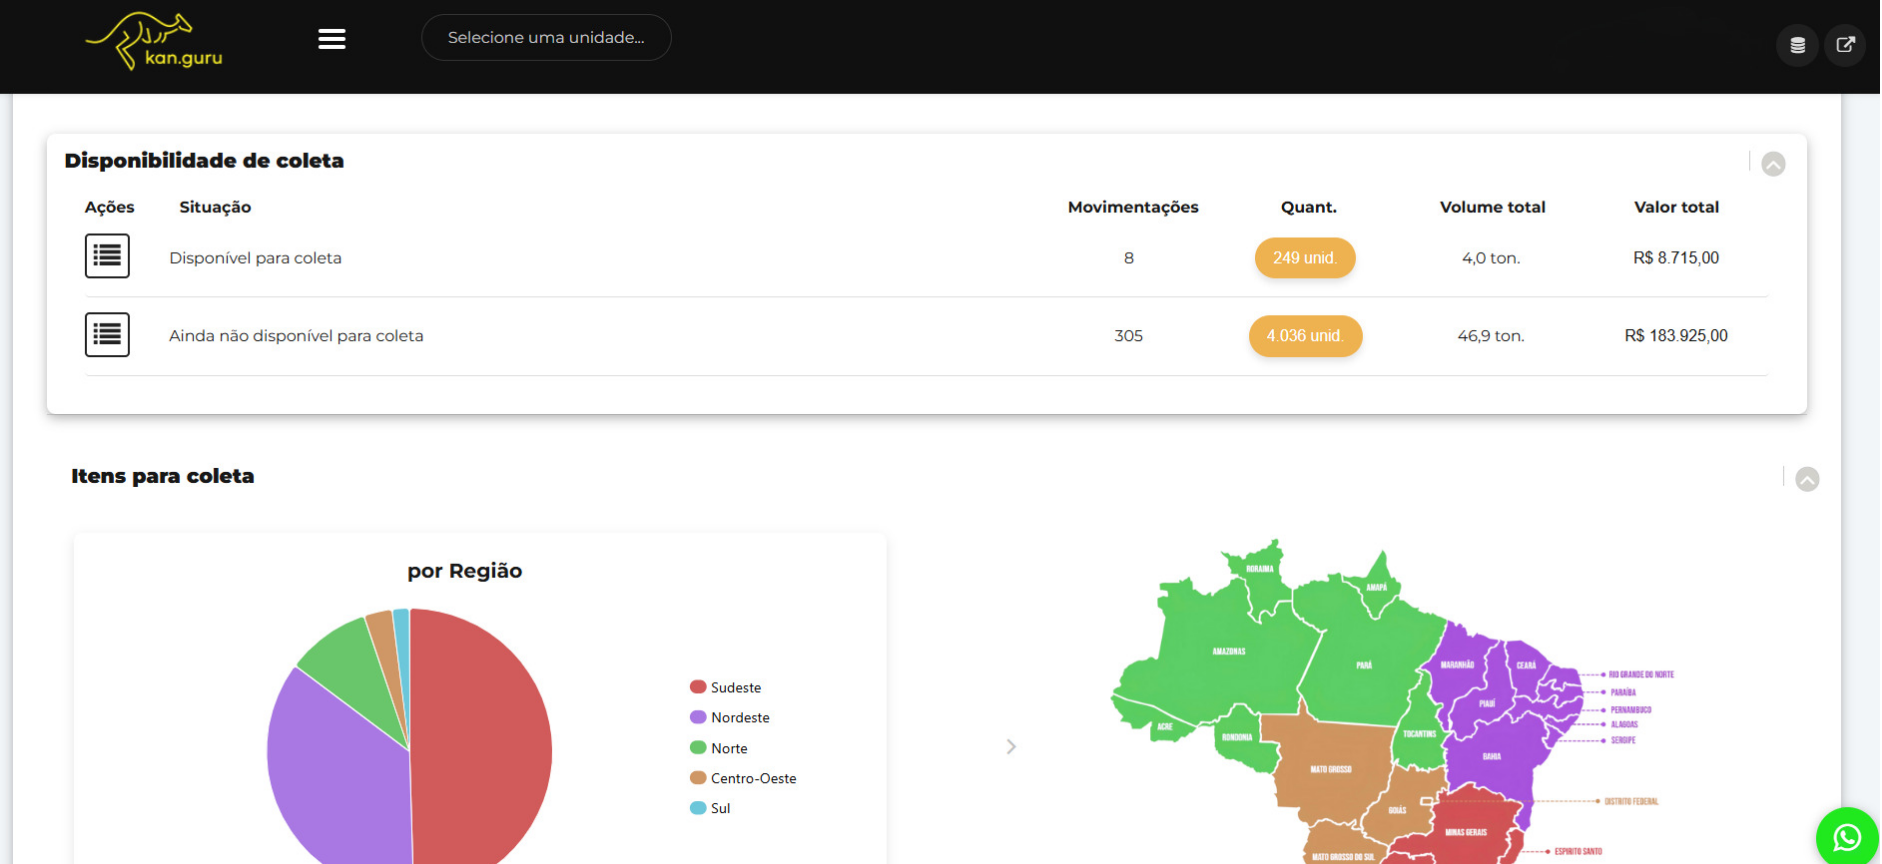1882x864 pixels.
Task: Select Amazonas state on the map
Action: point(1229,651)
